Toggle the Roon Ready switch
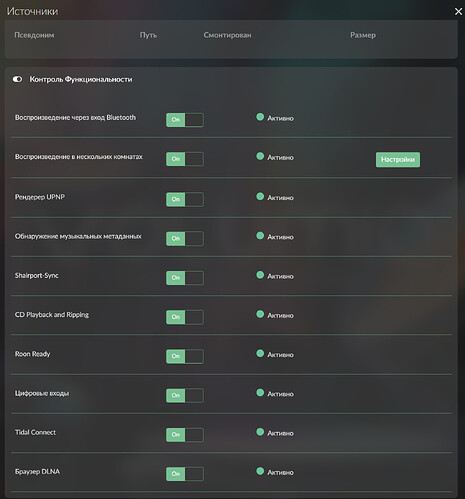465x499 pixels. (x=185, y=356)
